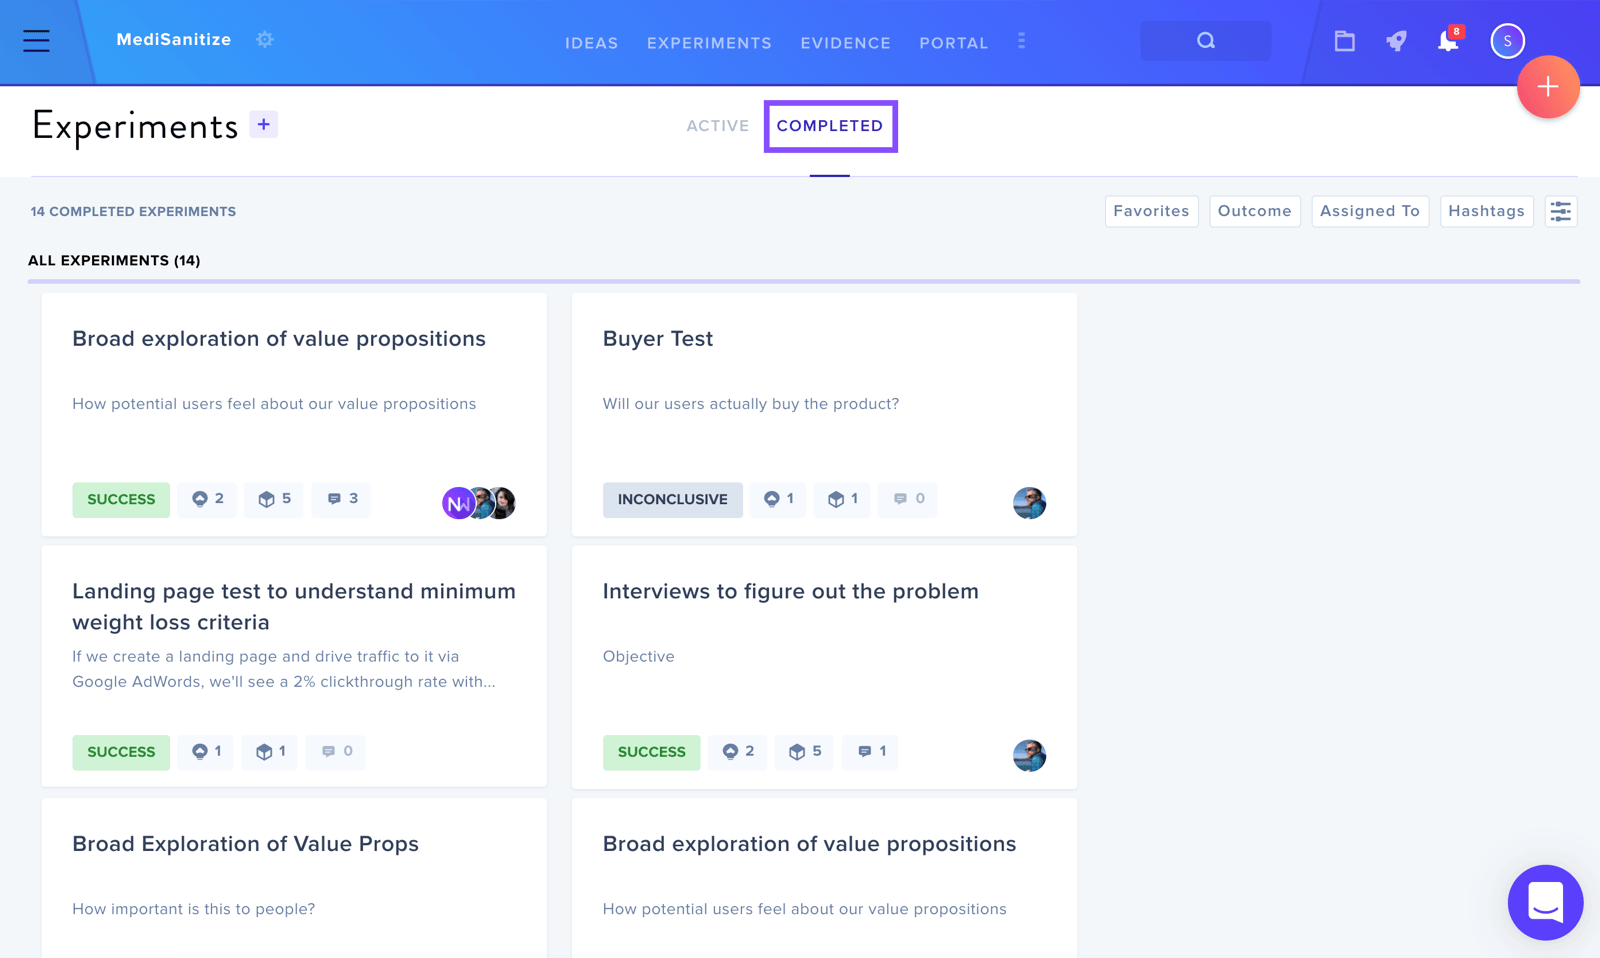Go to Experiments section

coord(709,43)
